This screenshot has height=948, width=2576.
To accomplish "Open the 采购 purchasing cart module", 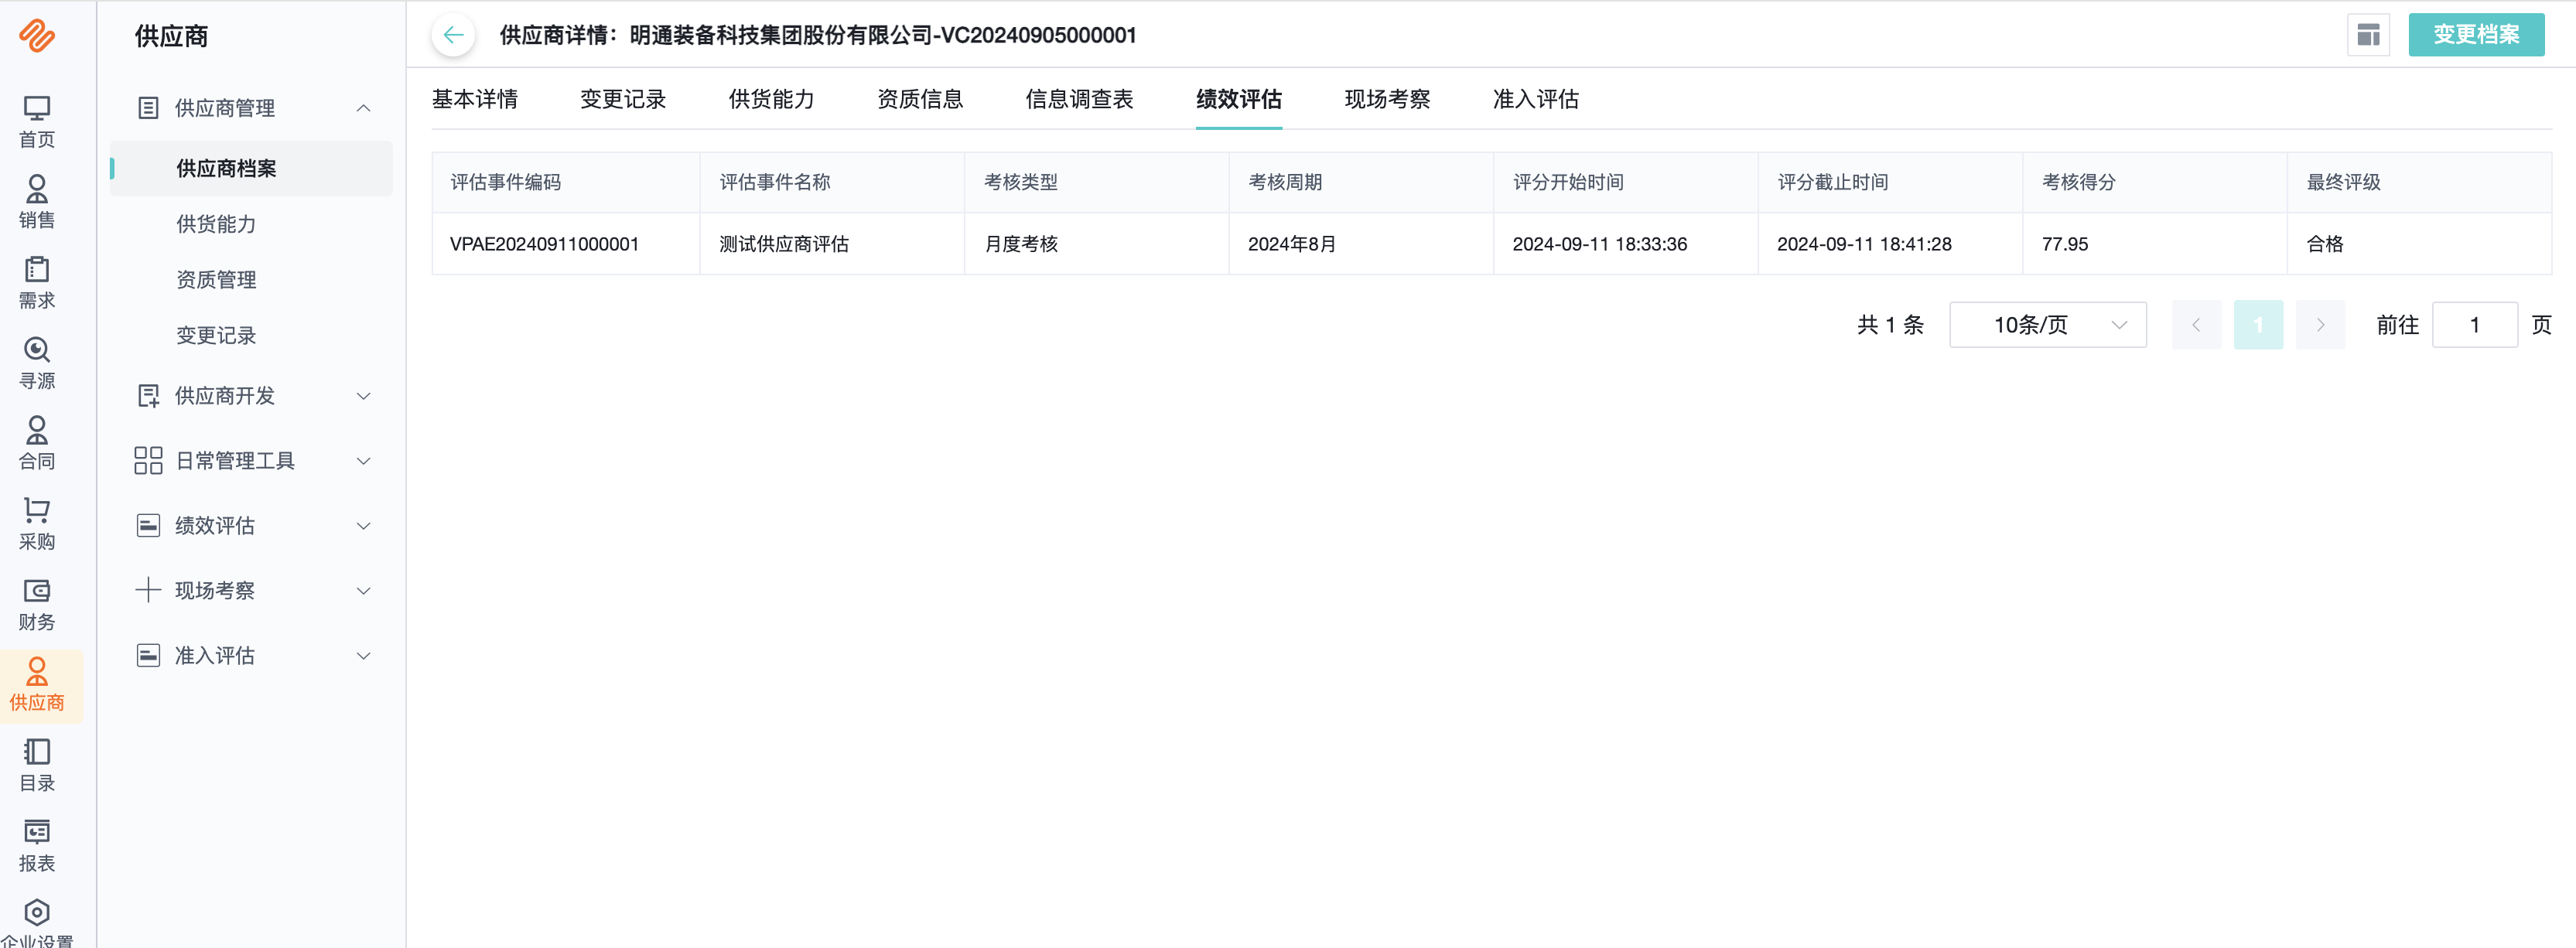I will (x=37, y=525).
